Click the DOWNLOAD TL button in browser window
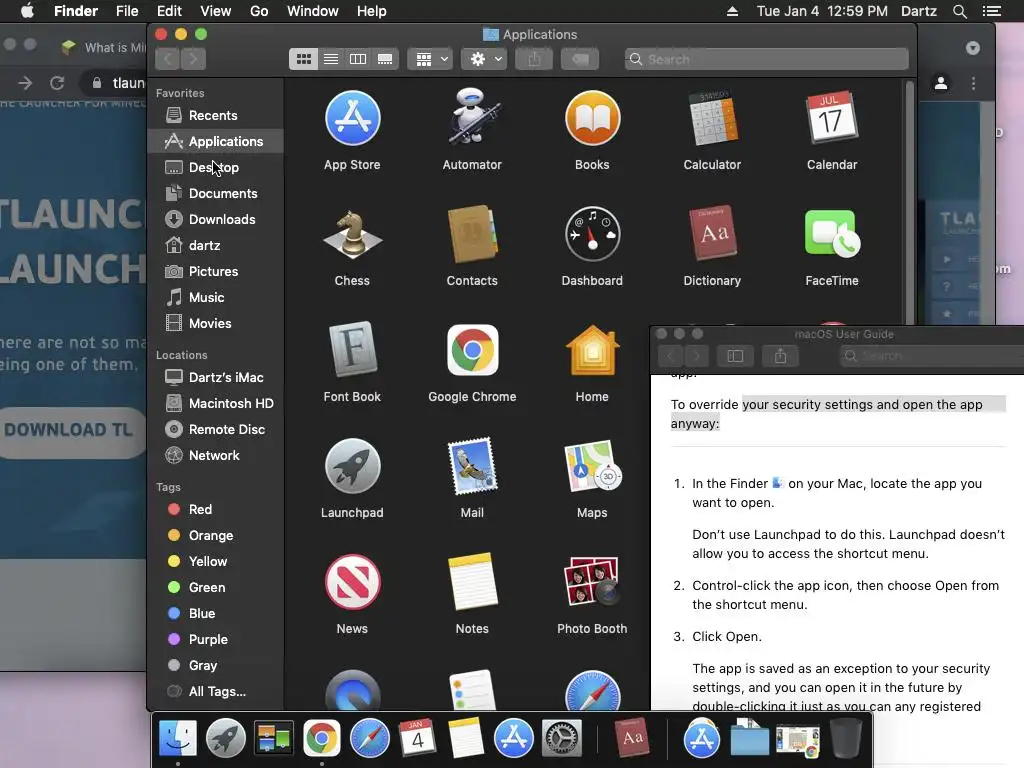Image resolution: width=1024 pixels, height=768 pixels. [73, 430]
